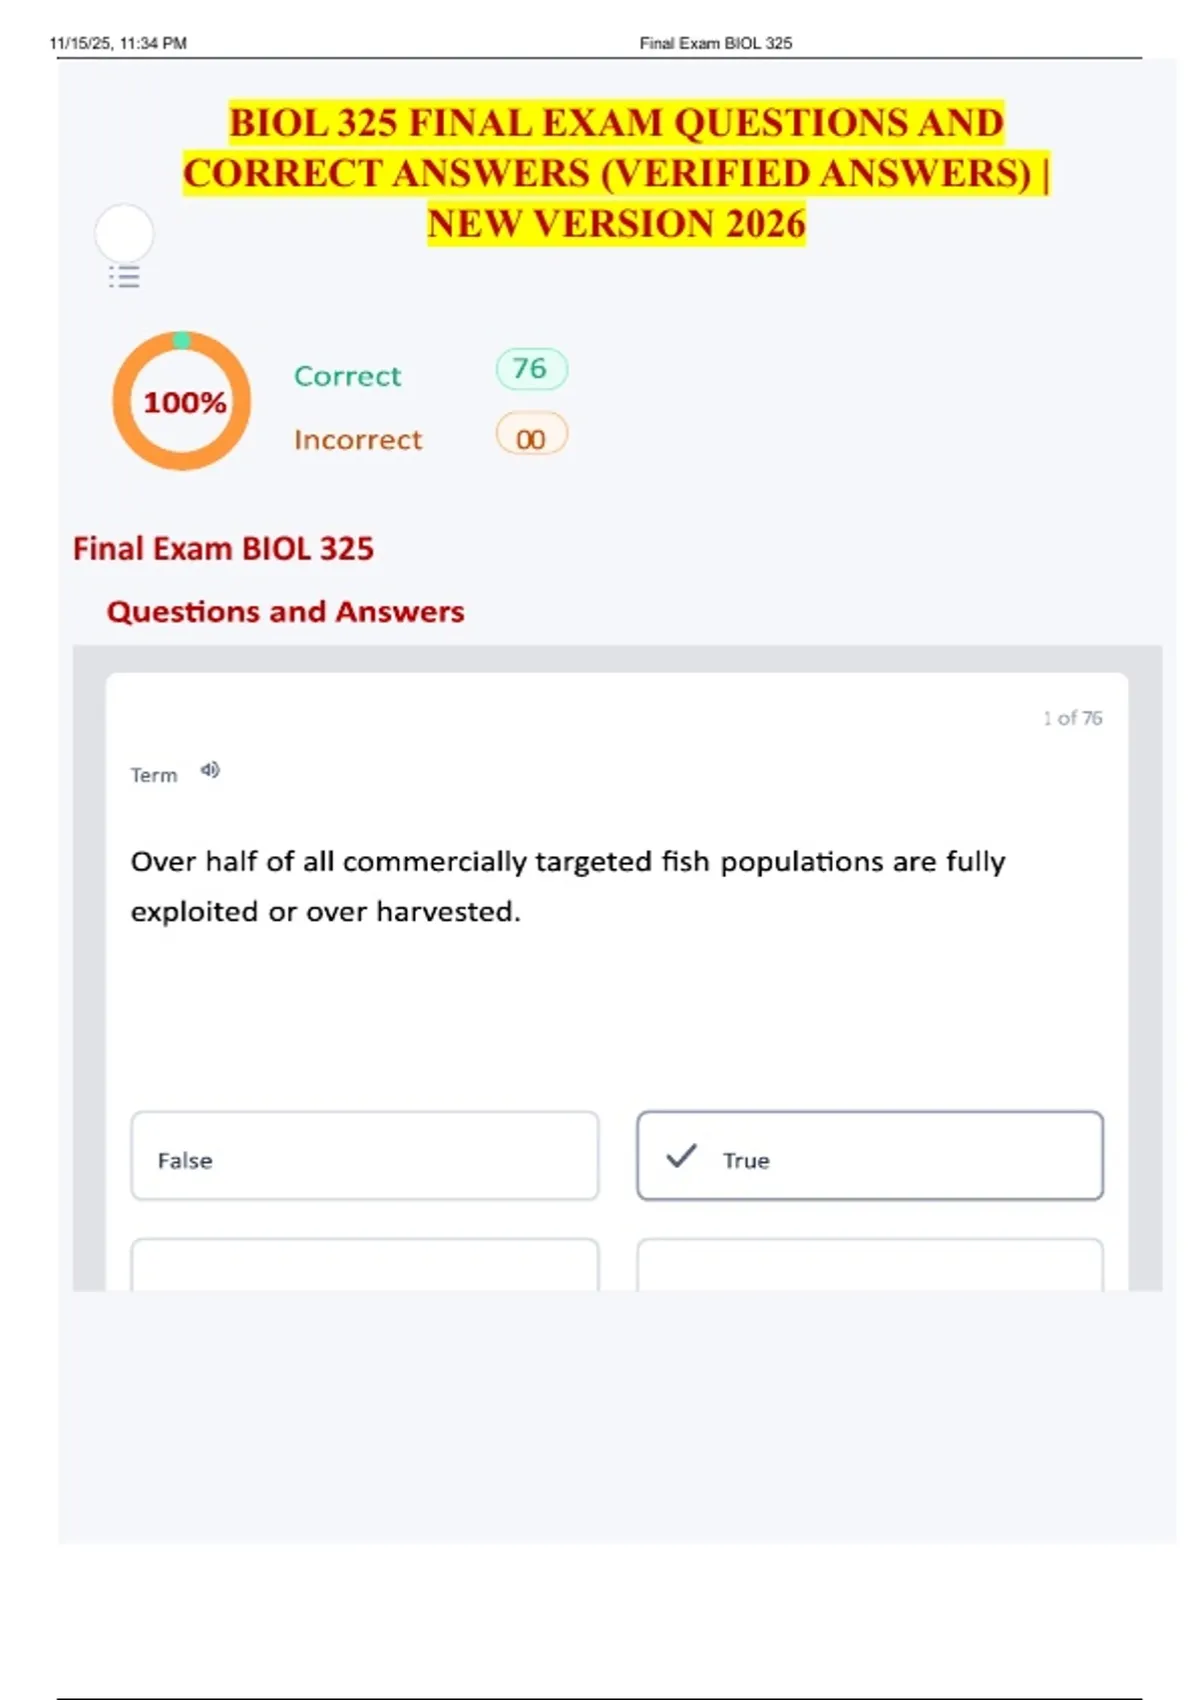This screenshot has width=1200, height=1700.
Task: Click the green 76 correct count badge
Action: (531, 369)
